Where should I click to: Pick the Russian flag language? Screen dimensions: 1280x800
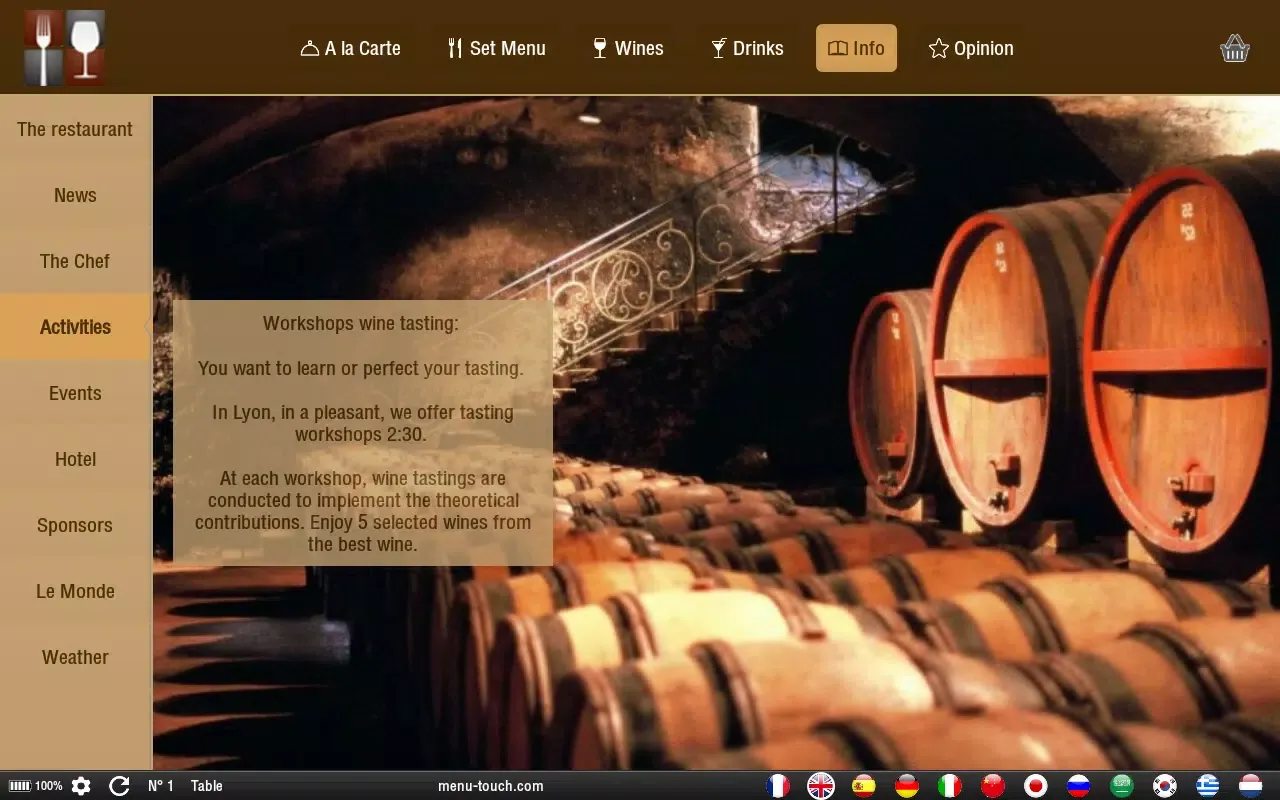[x=1078, y=786]
